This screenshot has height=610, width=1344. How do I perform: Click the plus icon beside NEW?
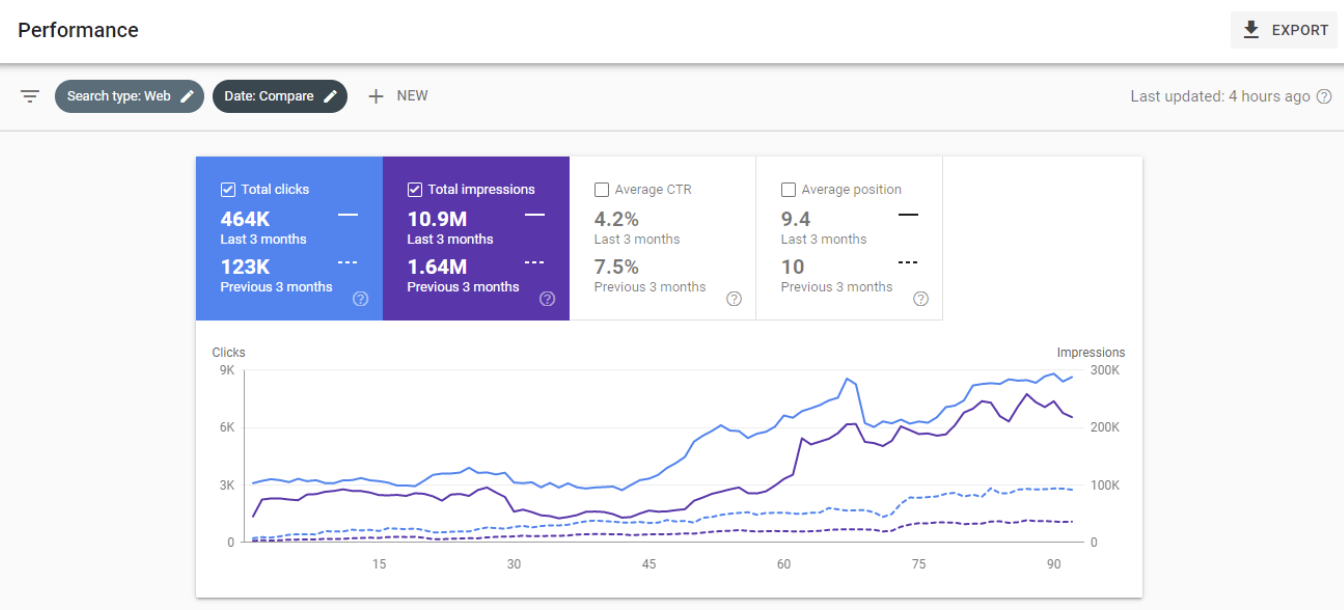point(376,96)
